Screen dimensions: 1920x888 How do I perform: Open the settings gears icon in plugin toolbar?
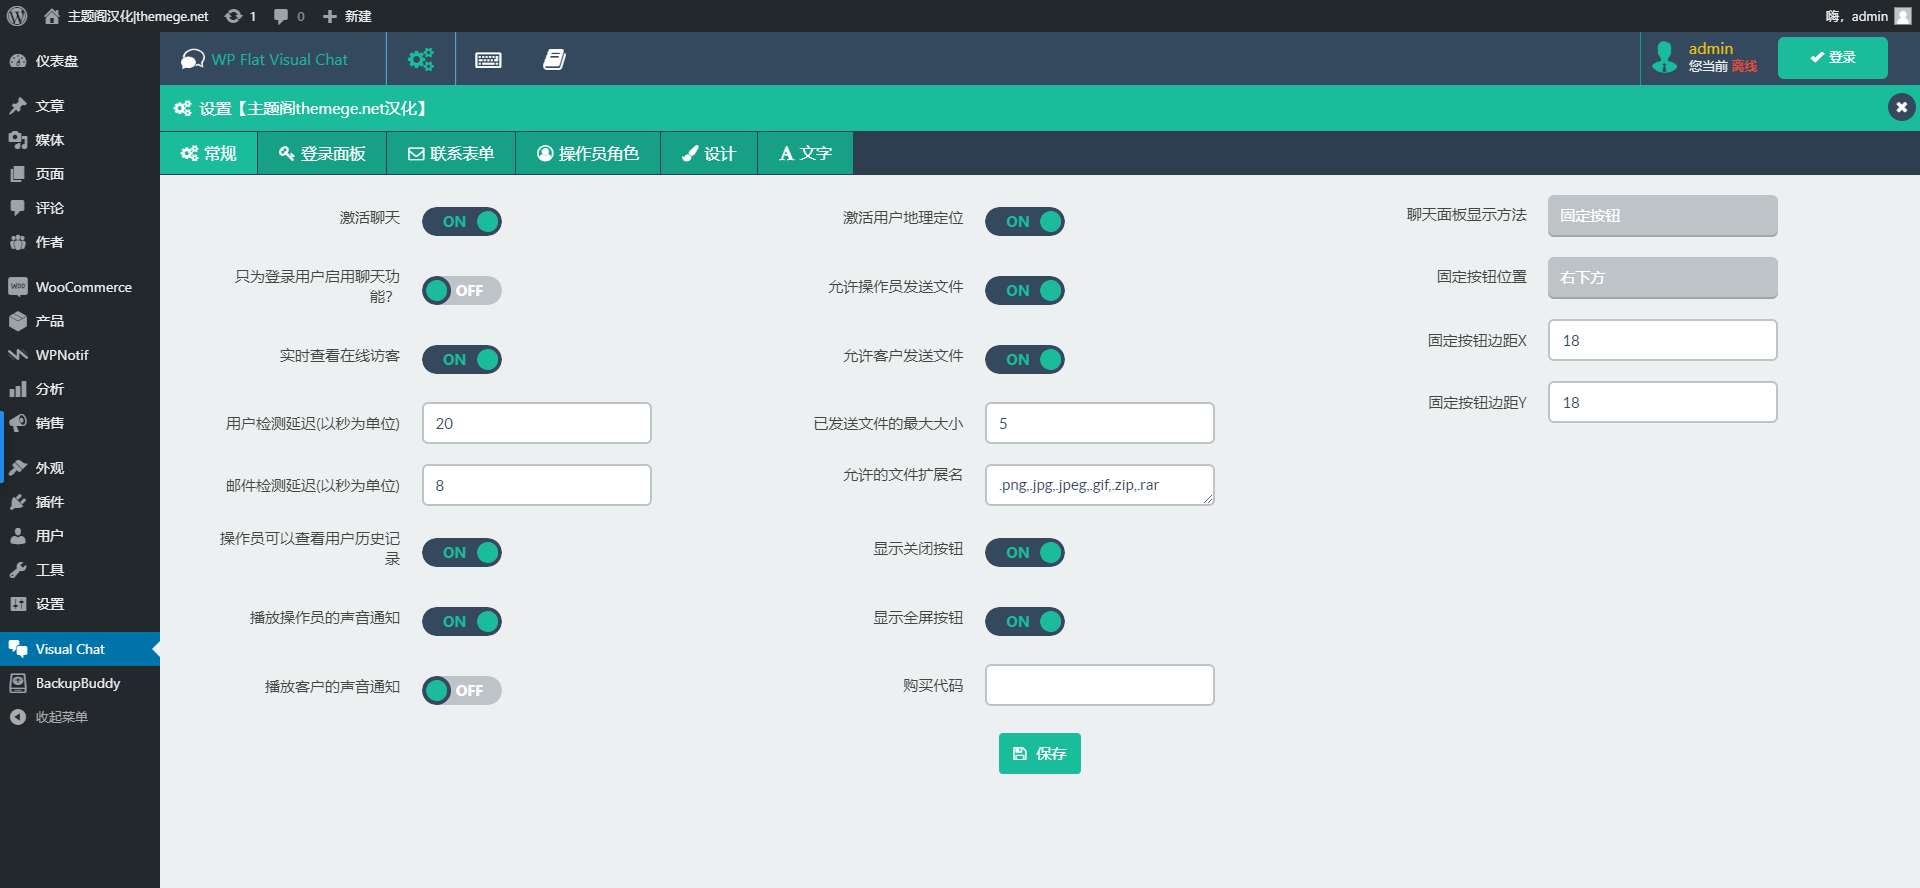(x=421, y=59)
